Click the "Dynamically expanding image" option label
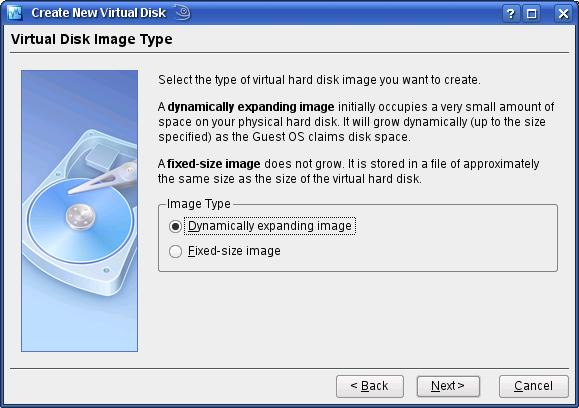Screen dimensions: 579x408 coord(270,226)
